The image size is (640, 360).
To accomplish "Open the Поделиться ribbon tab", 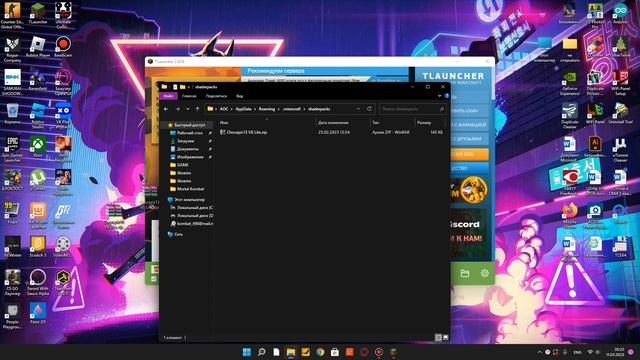I will (216, 96).
